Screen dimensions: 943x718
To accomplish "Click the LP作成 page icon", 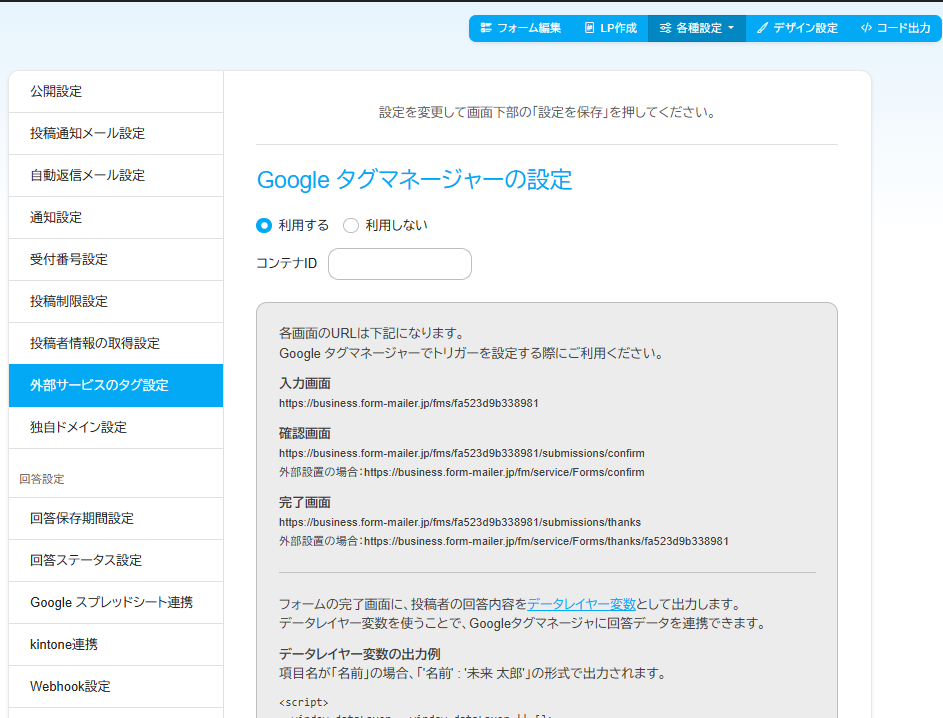I will (589, 28).
